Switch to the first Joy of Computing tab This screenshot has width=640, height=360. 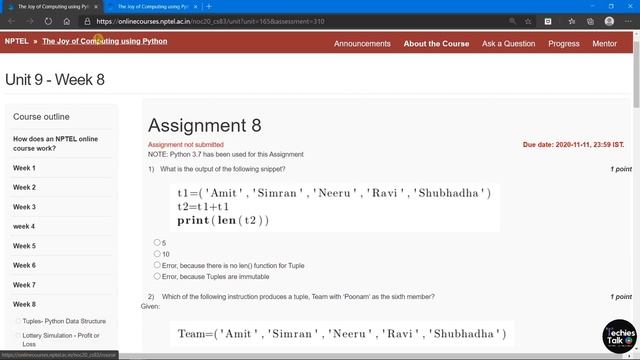point(52,7)
